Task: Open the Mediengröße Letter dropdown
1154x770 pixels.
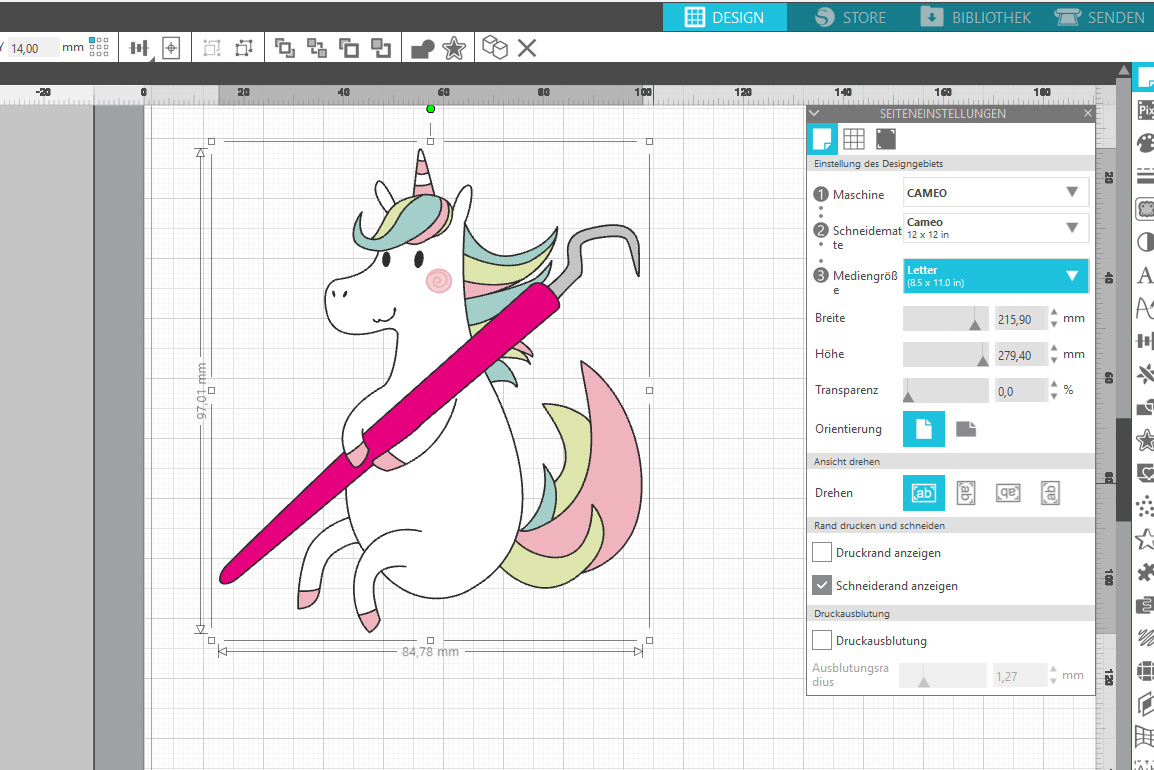Action: [995, 276]
